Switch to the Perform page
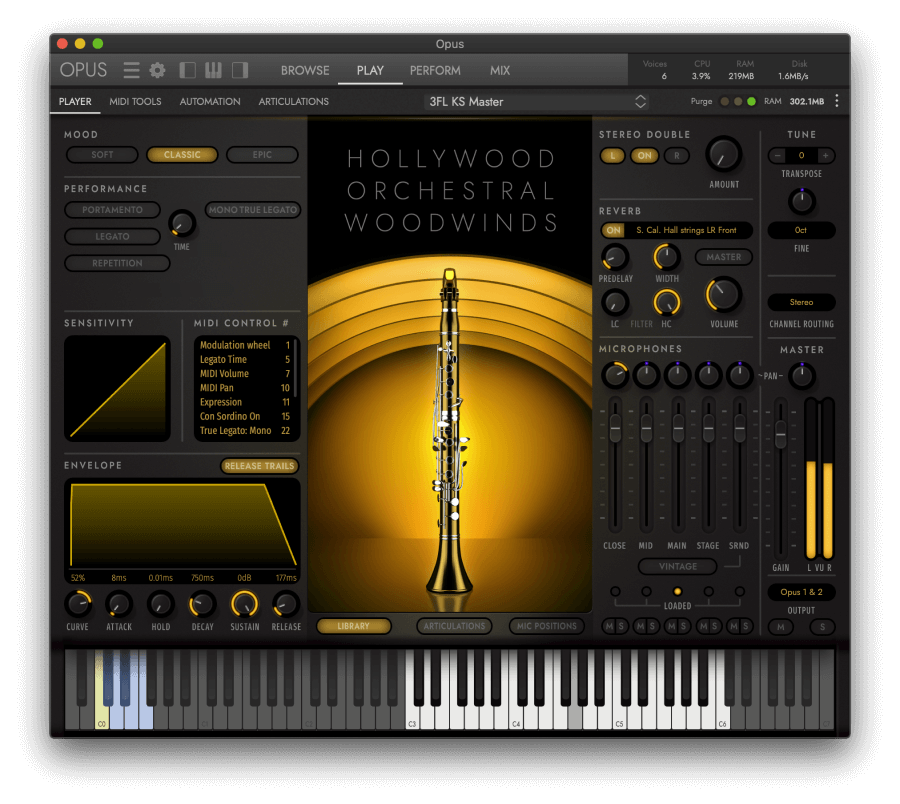Image resolution: width=900 pixels, height=804 pixels. point(435,70)
